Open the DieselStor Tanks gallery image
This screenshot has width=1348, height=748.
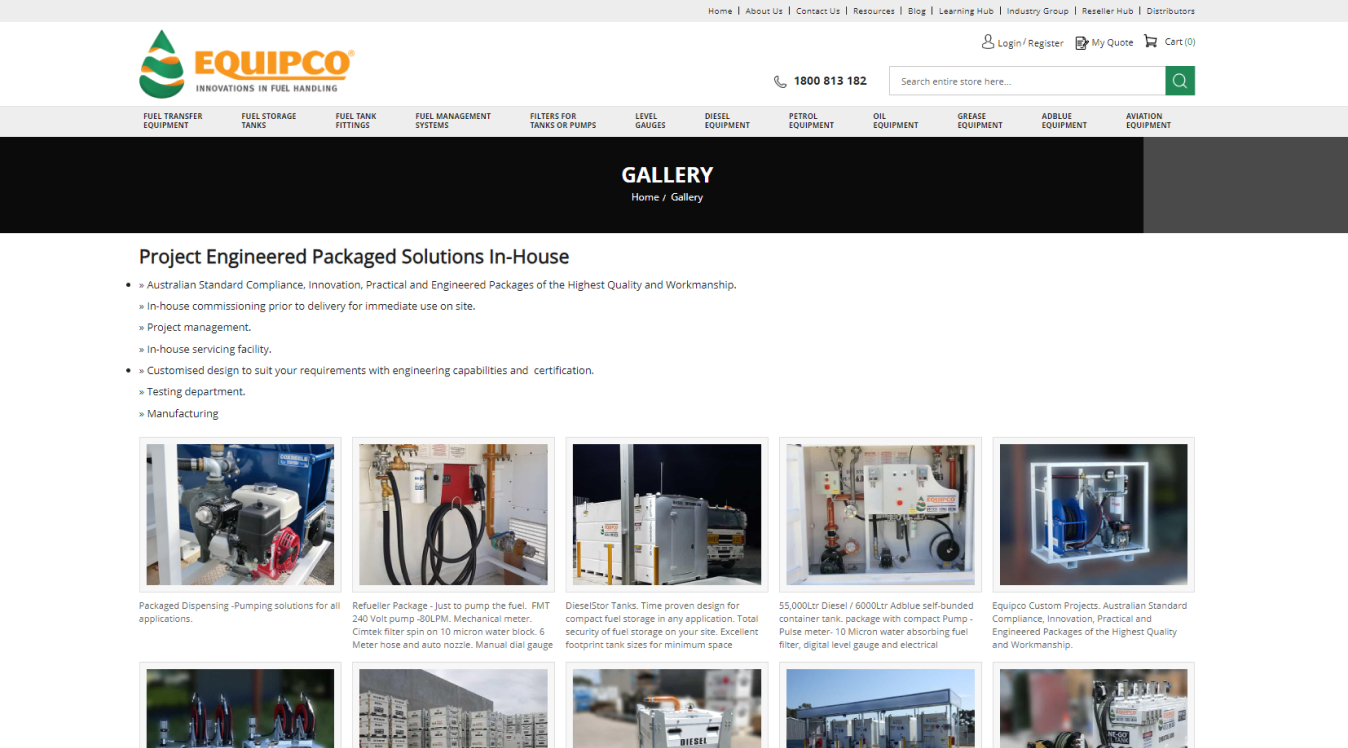[667, 514]
